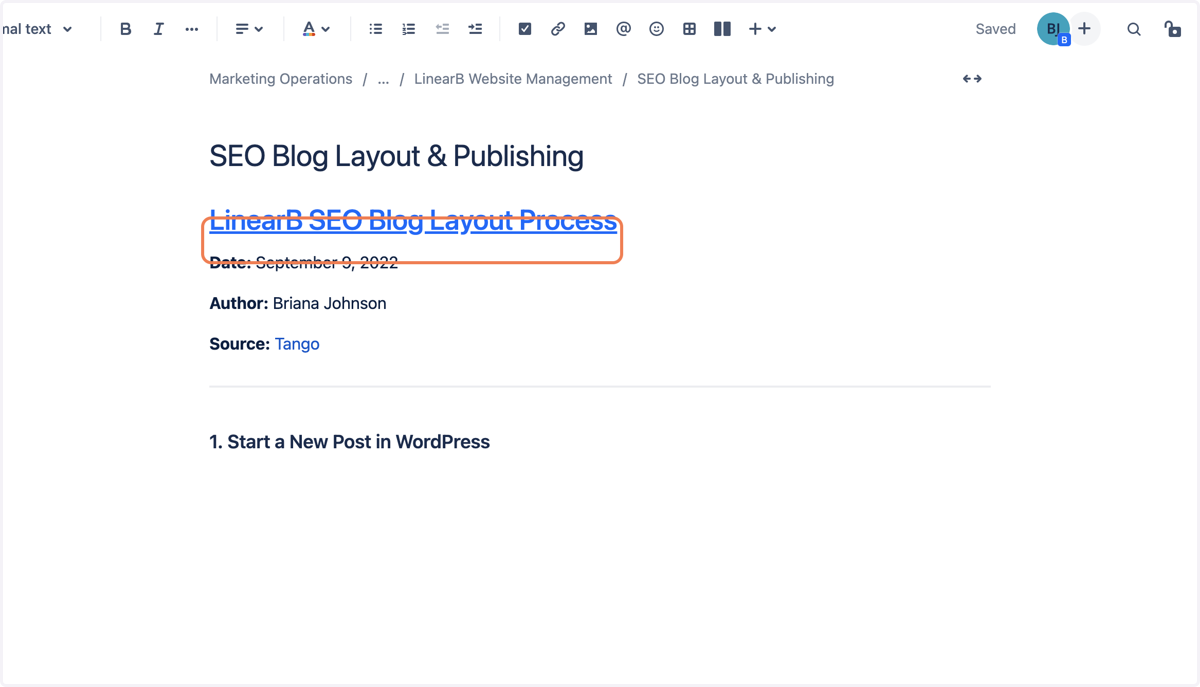The image size is (1200, 687).
Task: Click heading 1. Start a New Post in WordPress
Action: pyautogui.click(x=349, y=442)
